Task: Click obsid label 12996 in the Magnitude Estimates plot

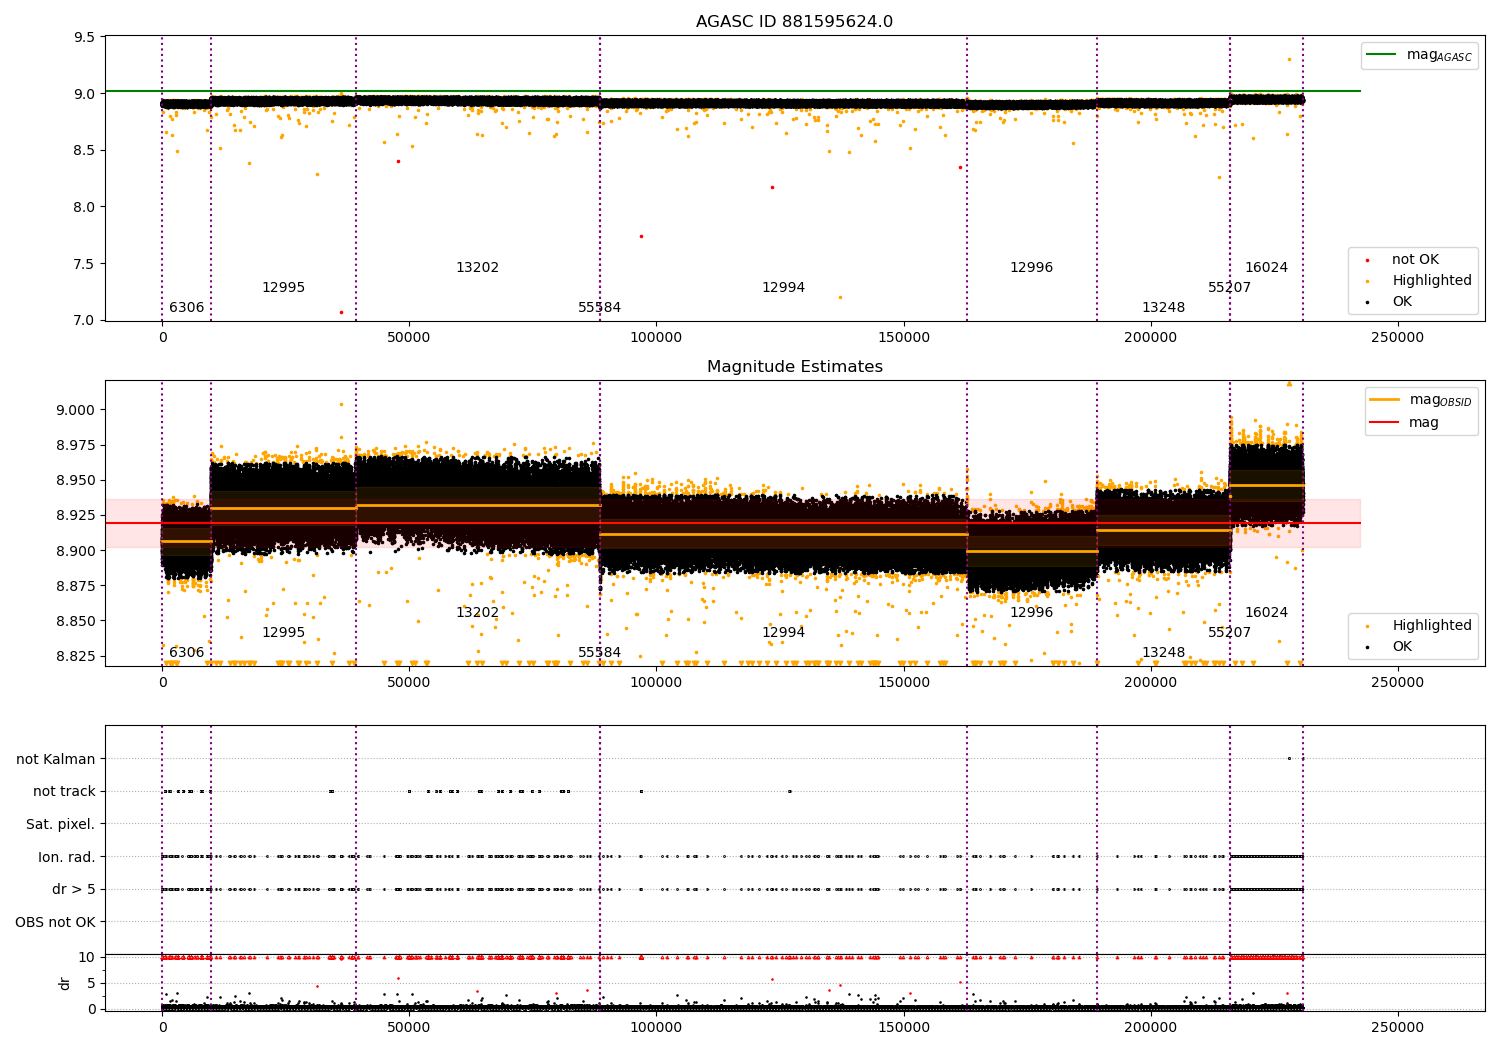Action: [1031, 613]
